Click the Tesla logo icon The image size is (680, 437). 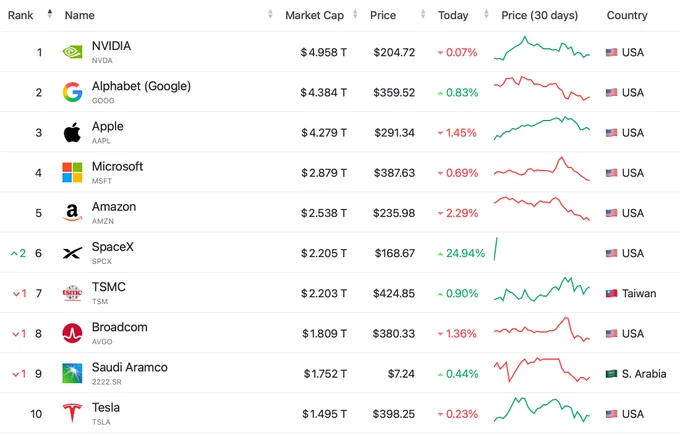pos(72,413)
